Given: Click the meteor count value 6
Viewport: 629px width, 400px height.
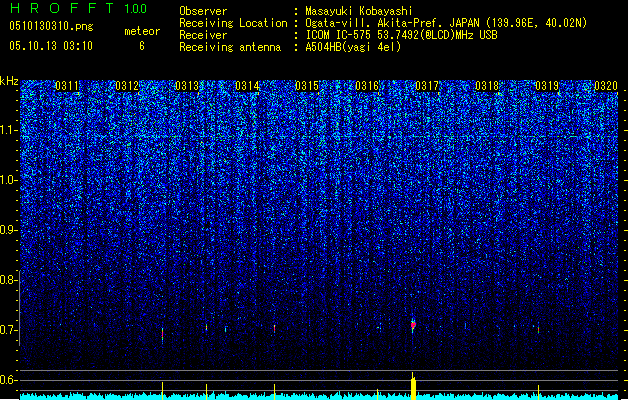Looking at the screenshot, I should pos(142,46).
